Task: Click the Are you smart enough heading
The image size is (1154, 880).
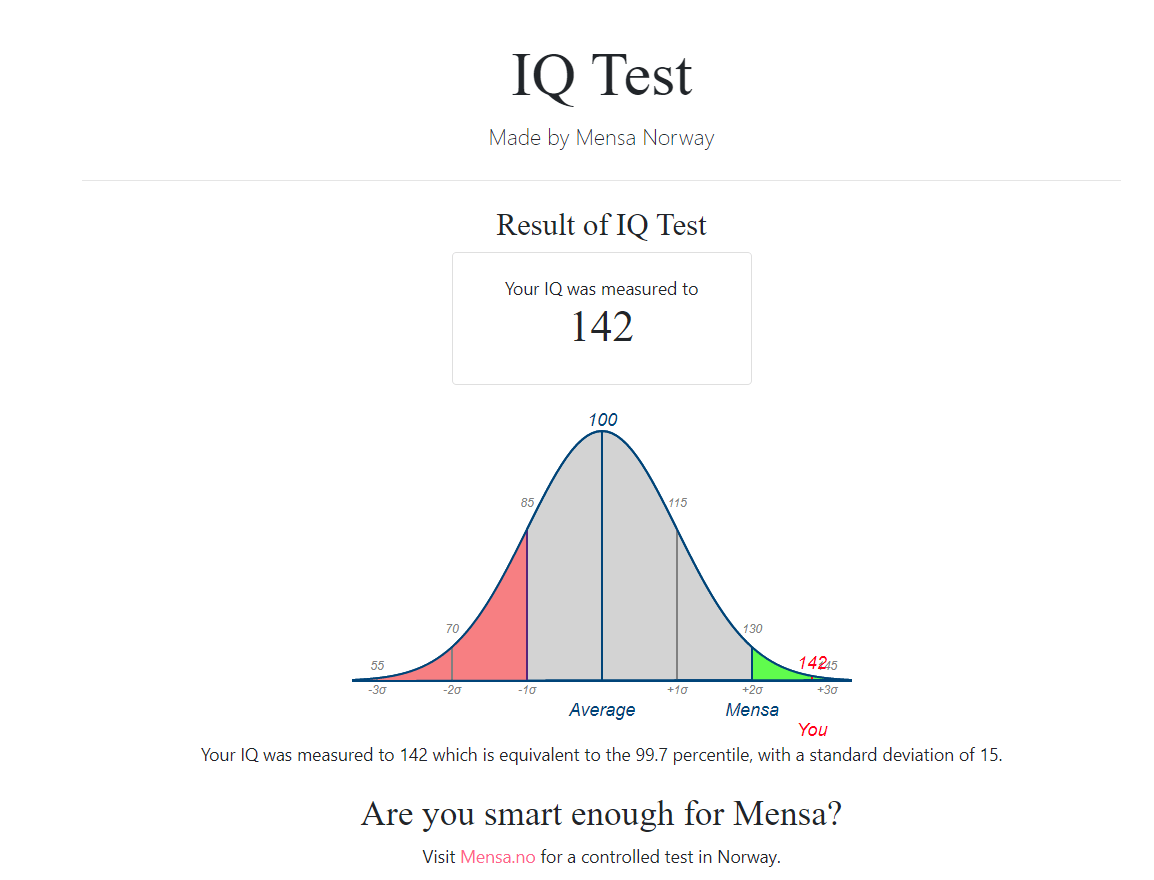Action: click(601, 814)
